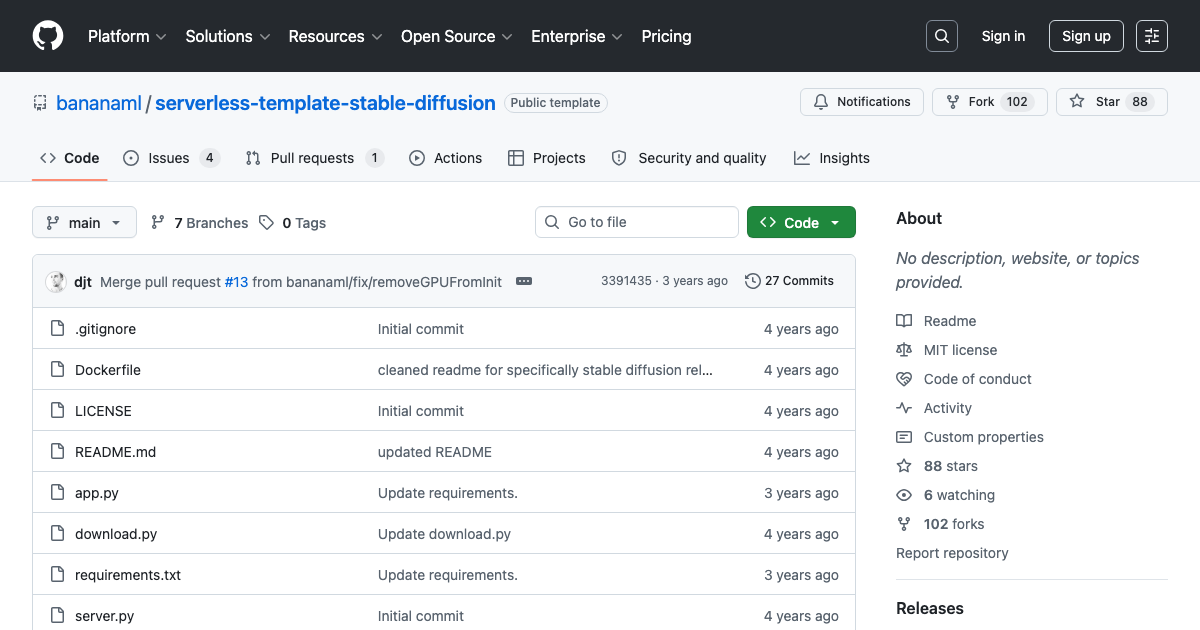The width and height of the screenshot is (1200, 630).
Task: Open the bananaml owner link
Action: pos(98,103)
